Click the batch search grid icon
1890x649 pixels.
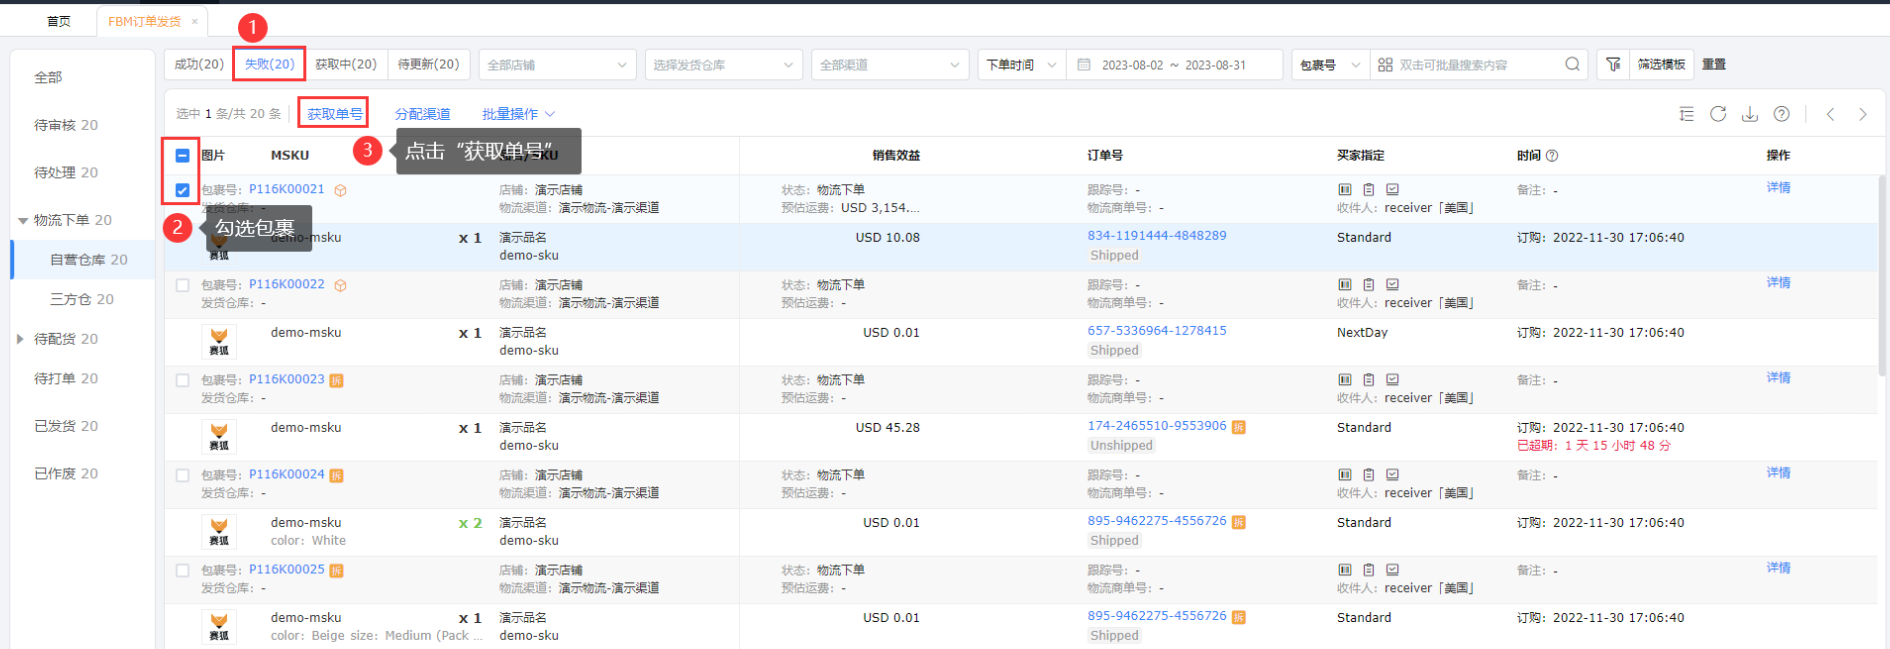[x=1385, y=64]
